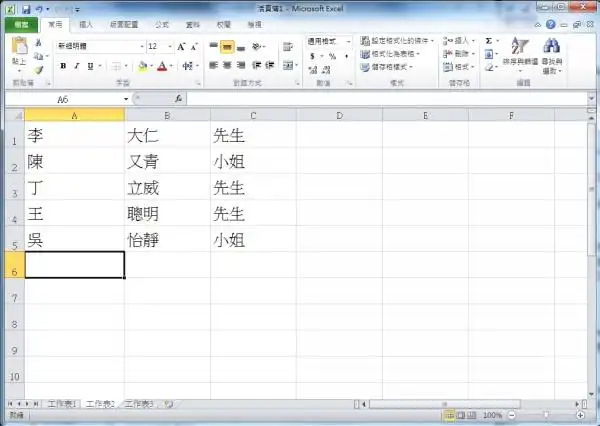Toggle Bold formatting
The width and height of the screenshot is (600, 426).
click(63, 66)
